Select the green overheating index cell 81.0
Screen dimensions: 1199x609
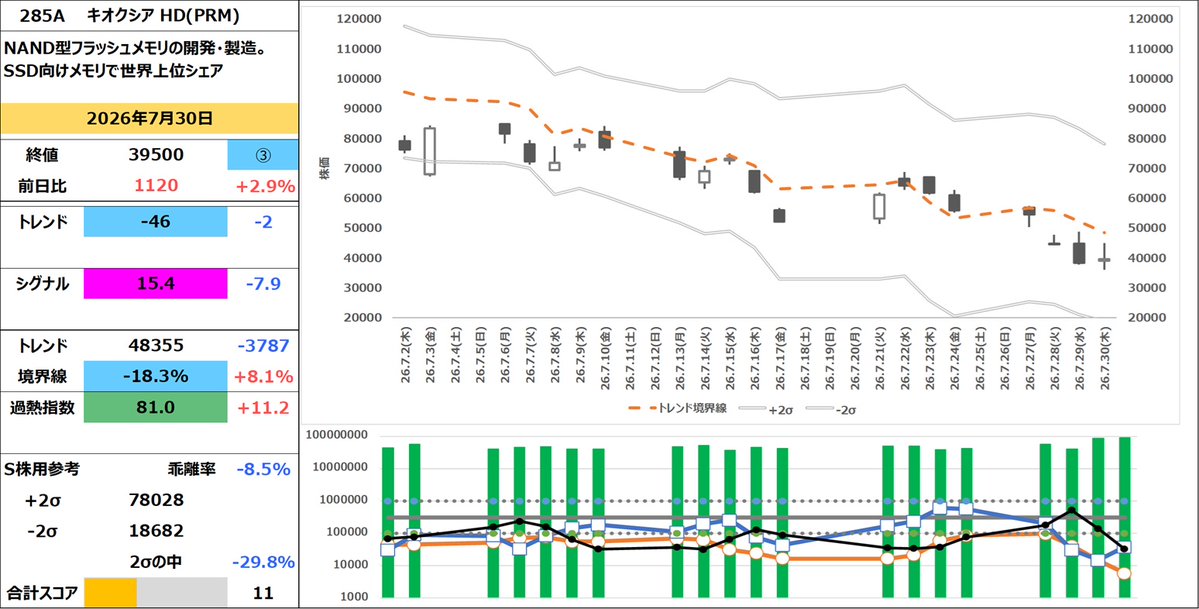point(155,408)
